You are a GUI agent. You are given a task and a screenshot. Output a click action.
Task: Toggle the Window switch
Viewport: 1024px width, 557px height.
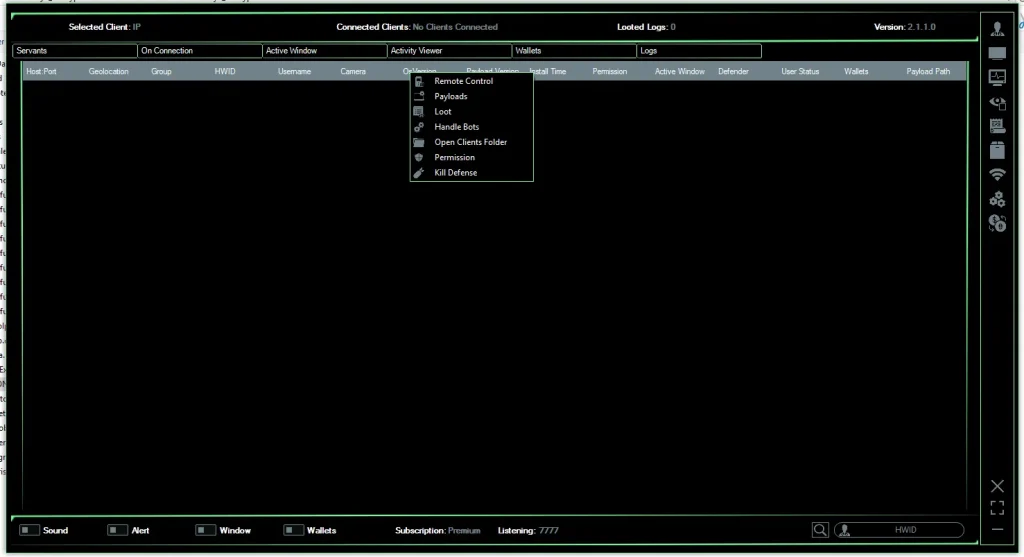205,530
